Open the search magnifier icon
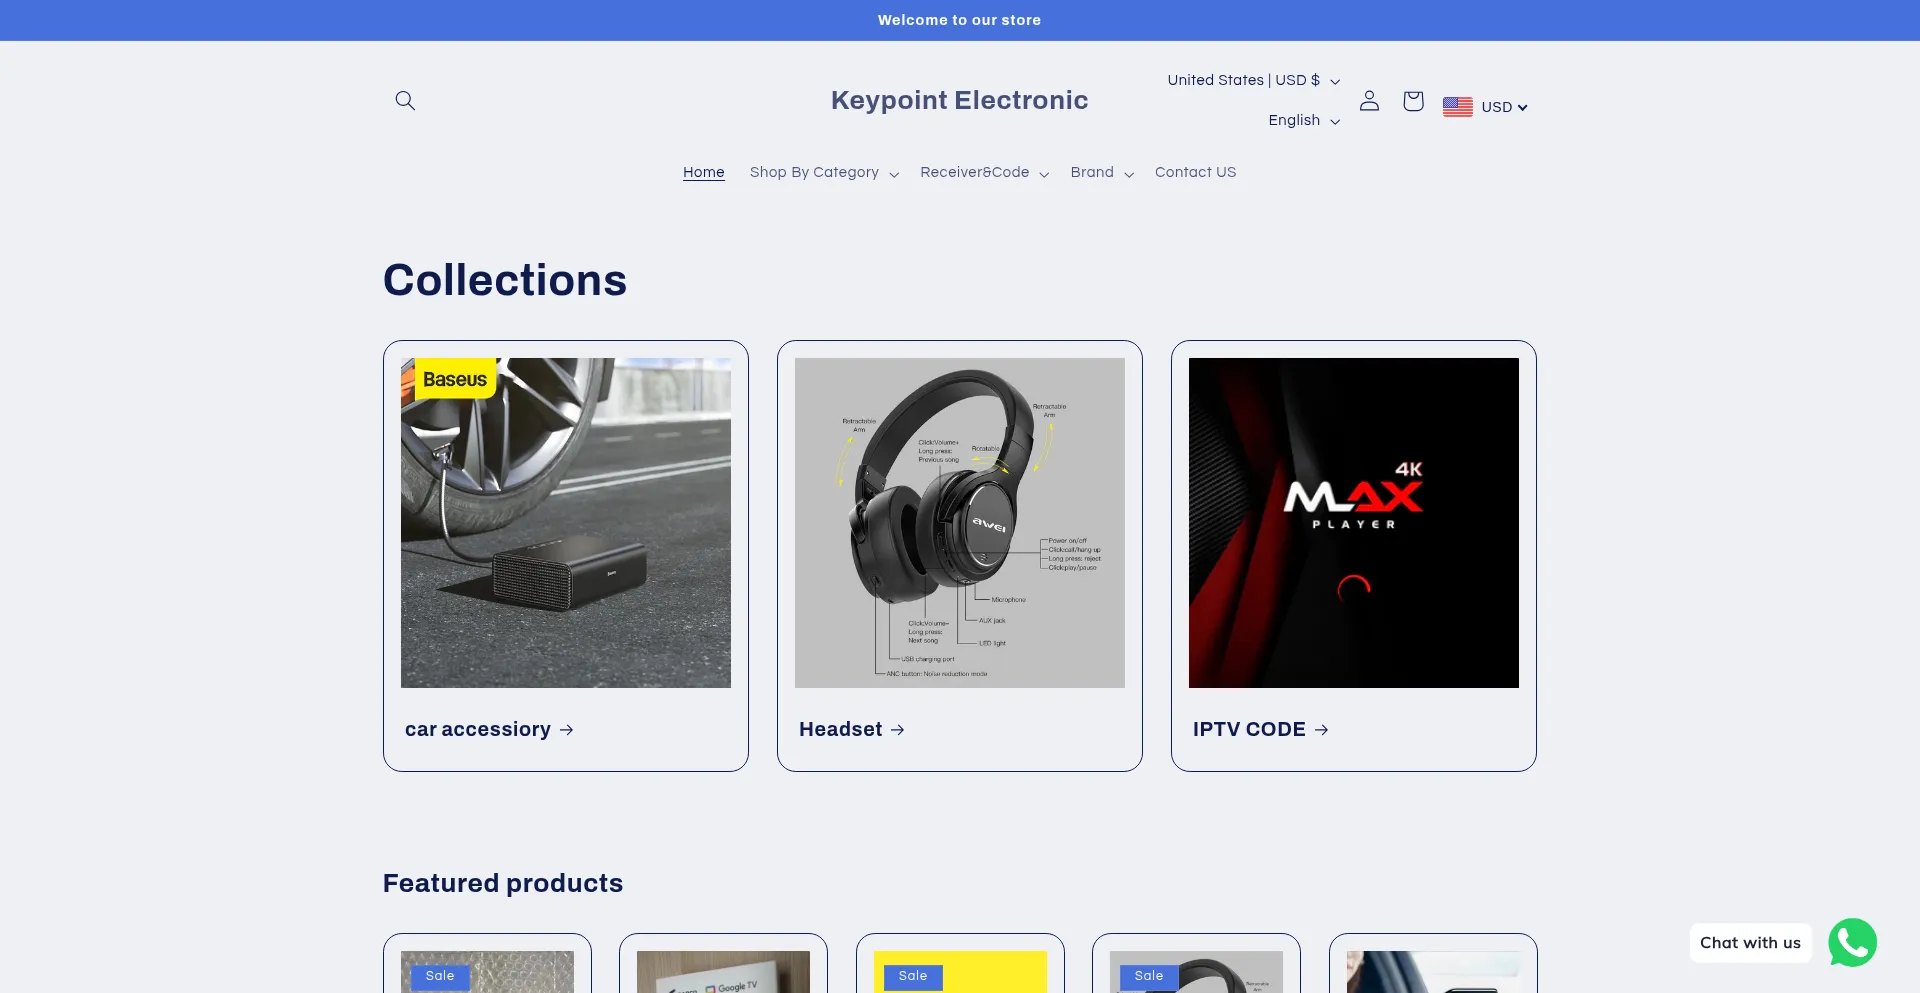Viewport: 1920px width, 993px height. click(x=405, y=100)
